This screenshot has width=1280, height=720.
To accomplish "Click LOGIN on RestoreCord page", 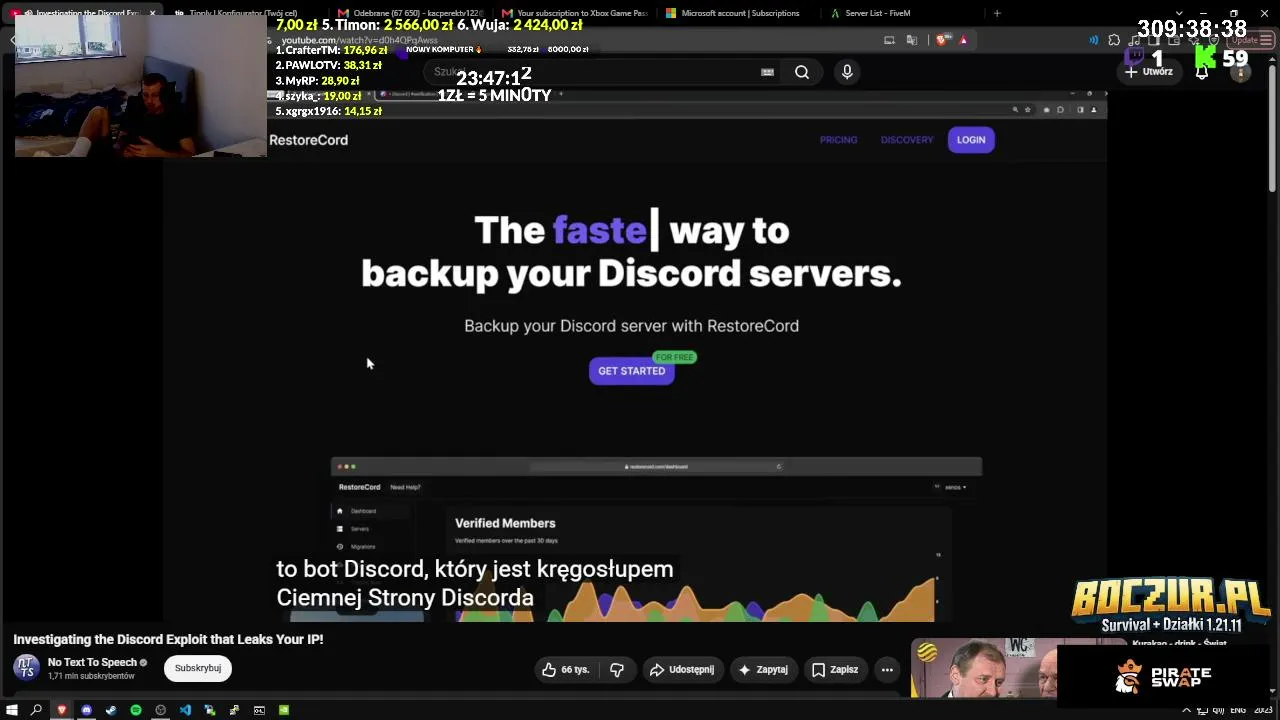I will (x=971, y=140).
